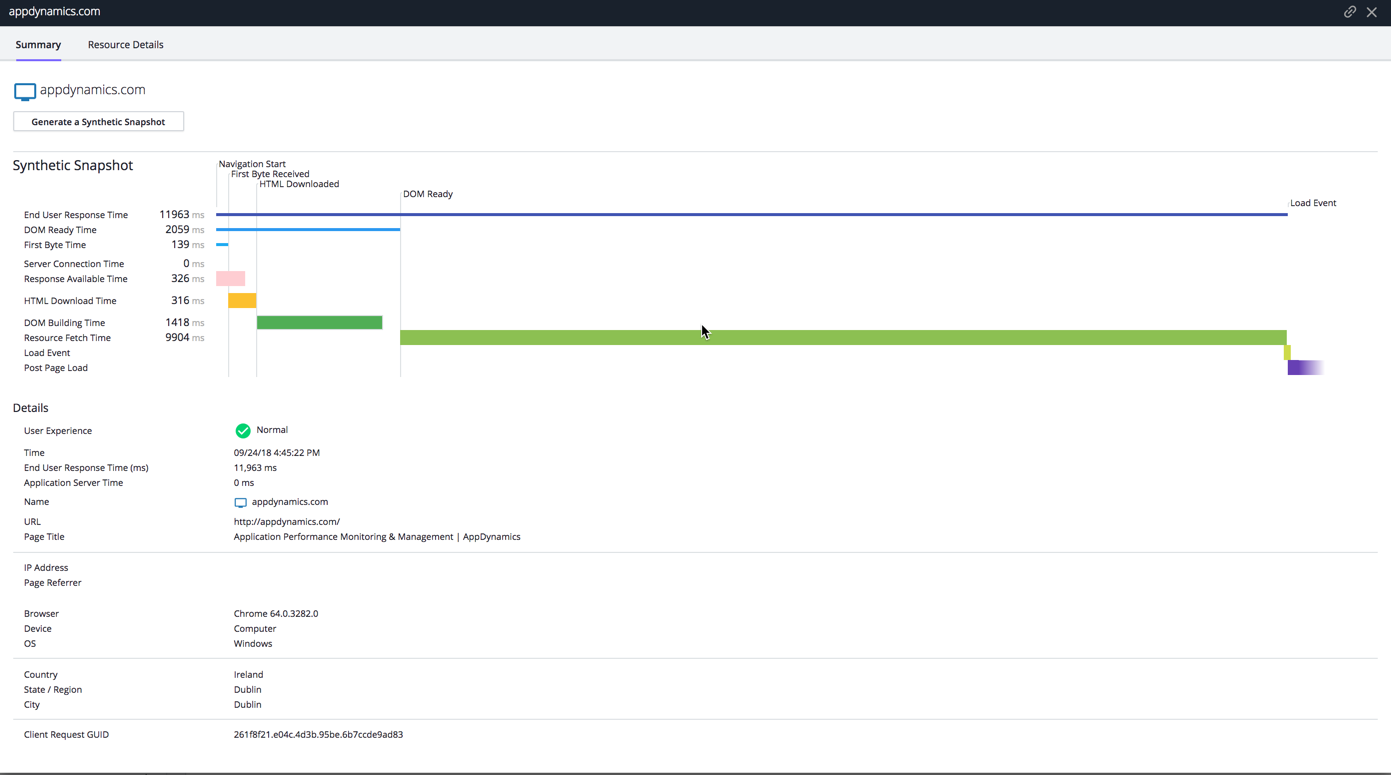The width and height of the screenshot is (1391, 775).
Task: Switch to the Summary tab
Action: 38,45
